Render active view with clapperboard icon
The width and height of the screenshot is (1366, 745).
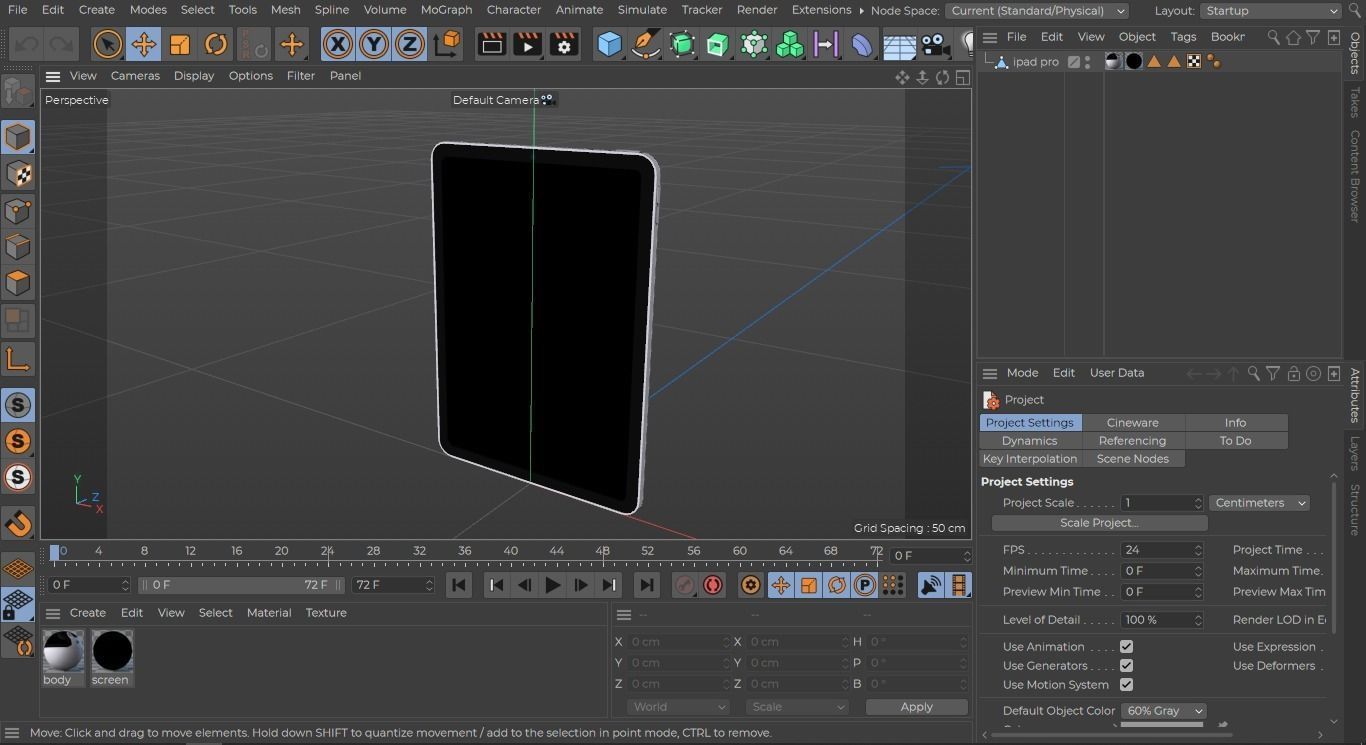(491, 44)
